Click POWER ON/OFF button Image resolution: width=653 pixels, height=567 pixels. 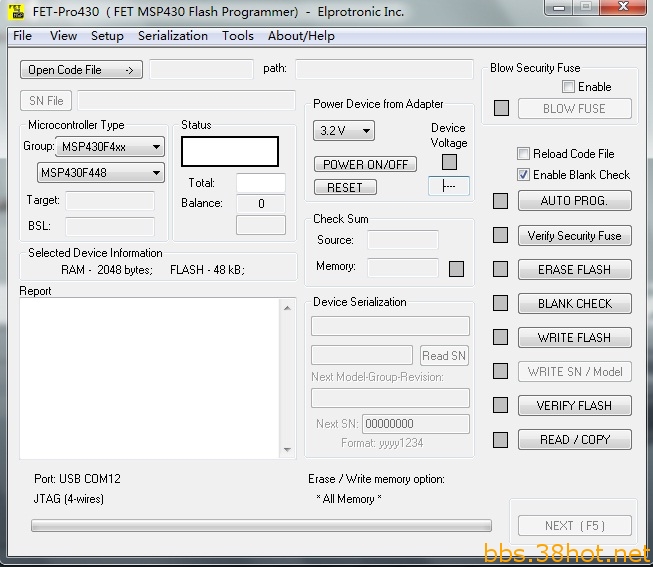click(x=365, y=164)
